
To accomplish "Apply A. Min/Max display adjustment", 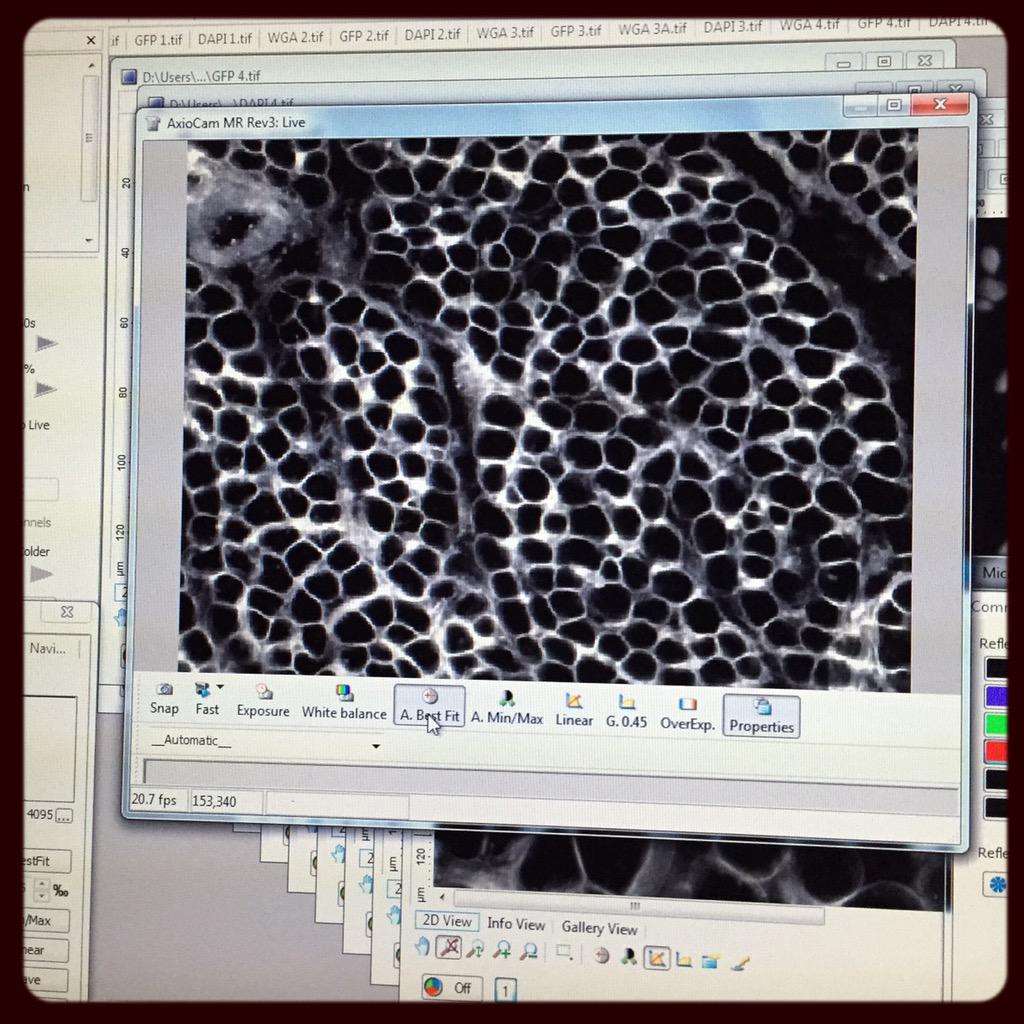I will [x=507, y=708].
